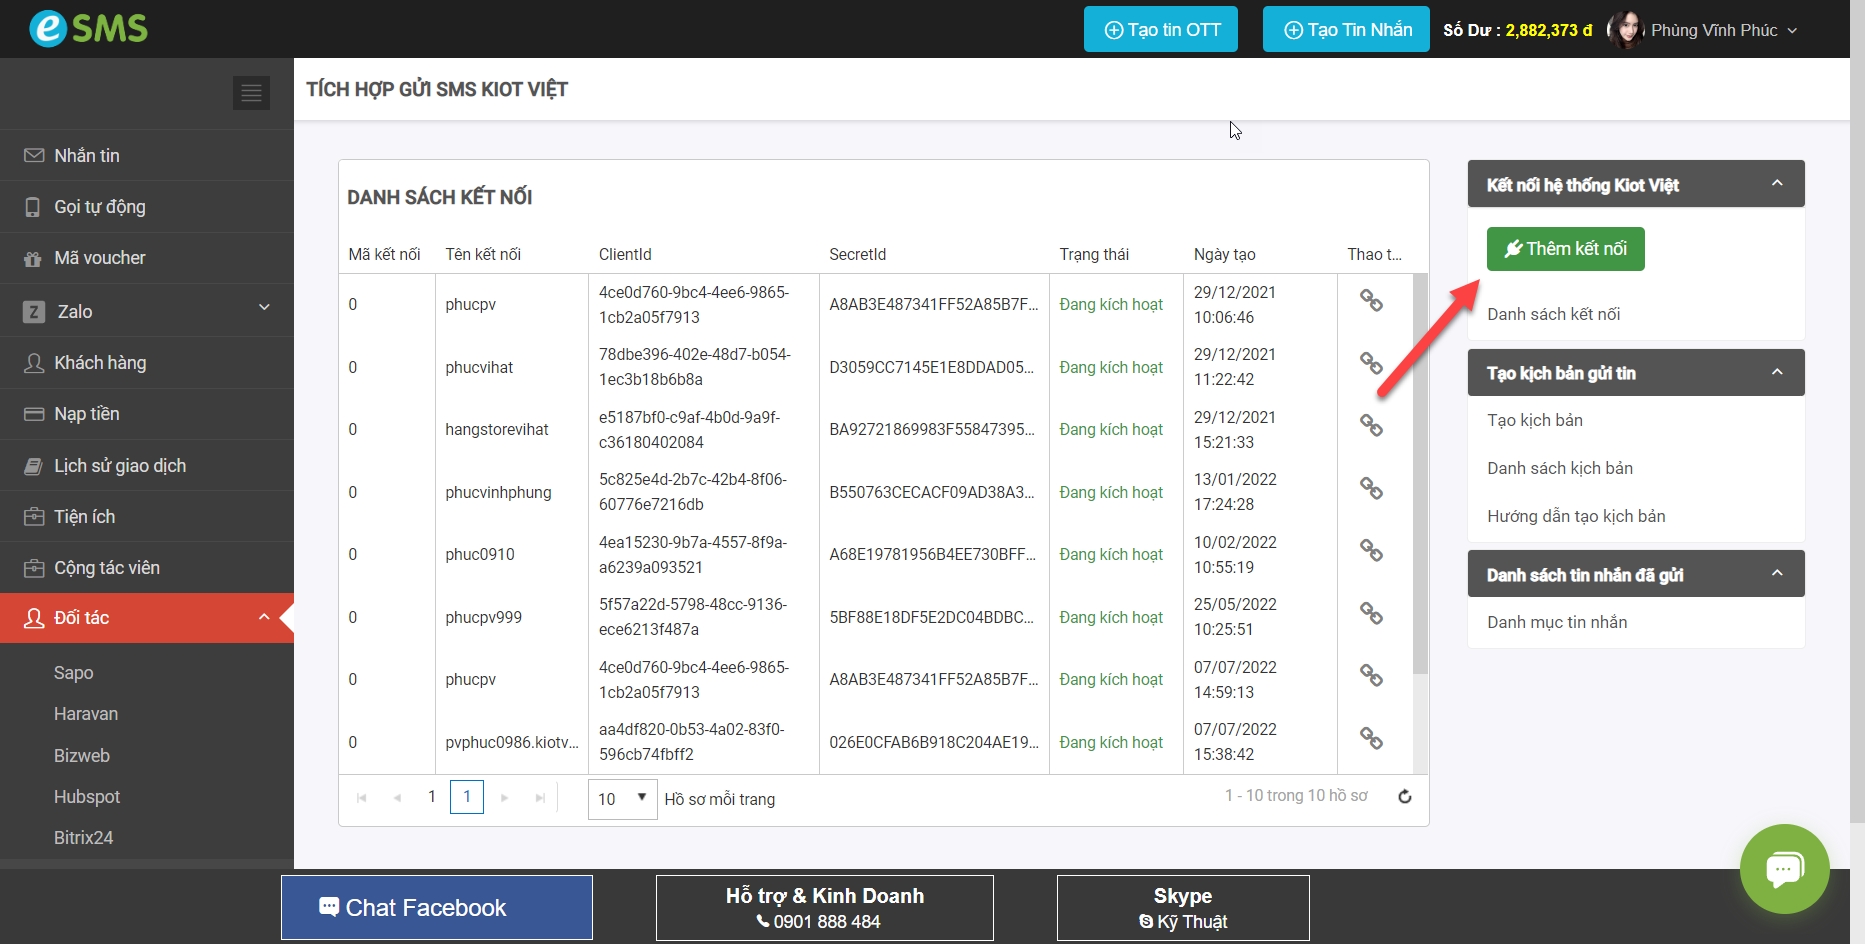The height and width of the screenshot is (944, 1865).
Task: Click the hamburger menu icon in sidebar
Action: 251,93
